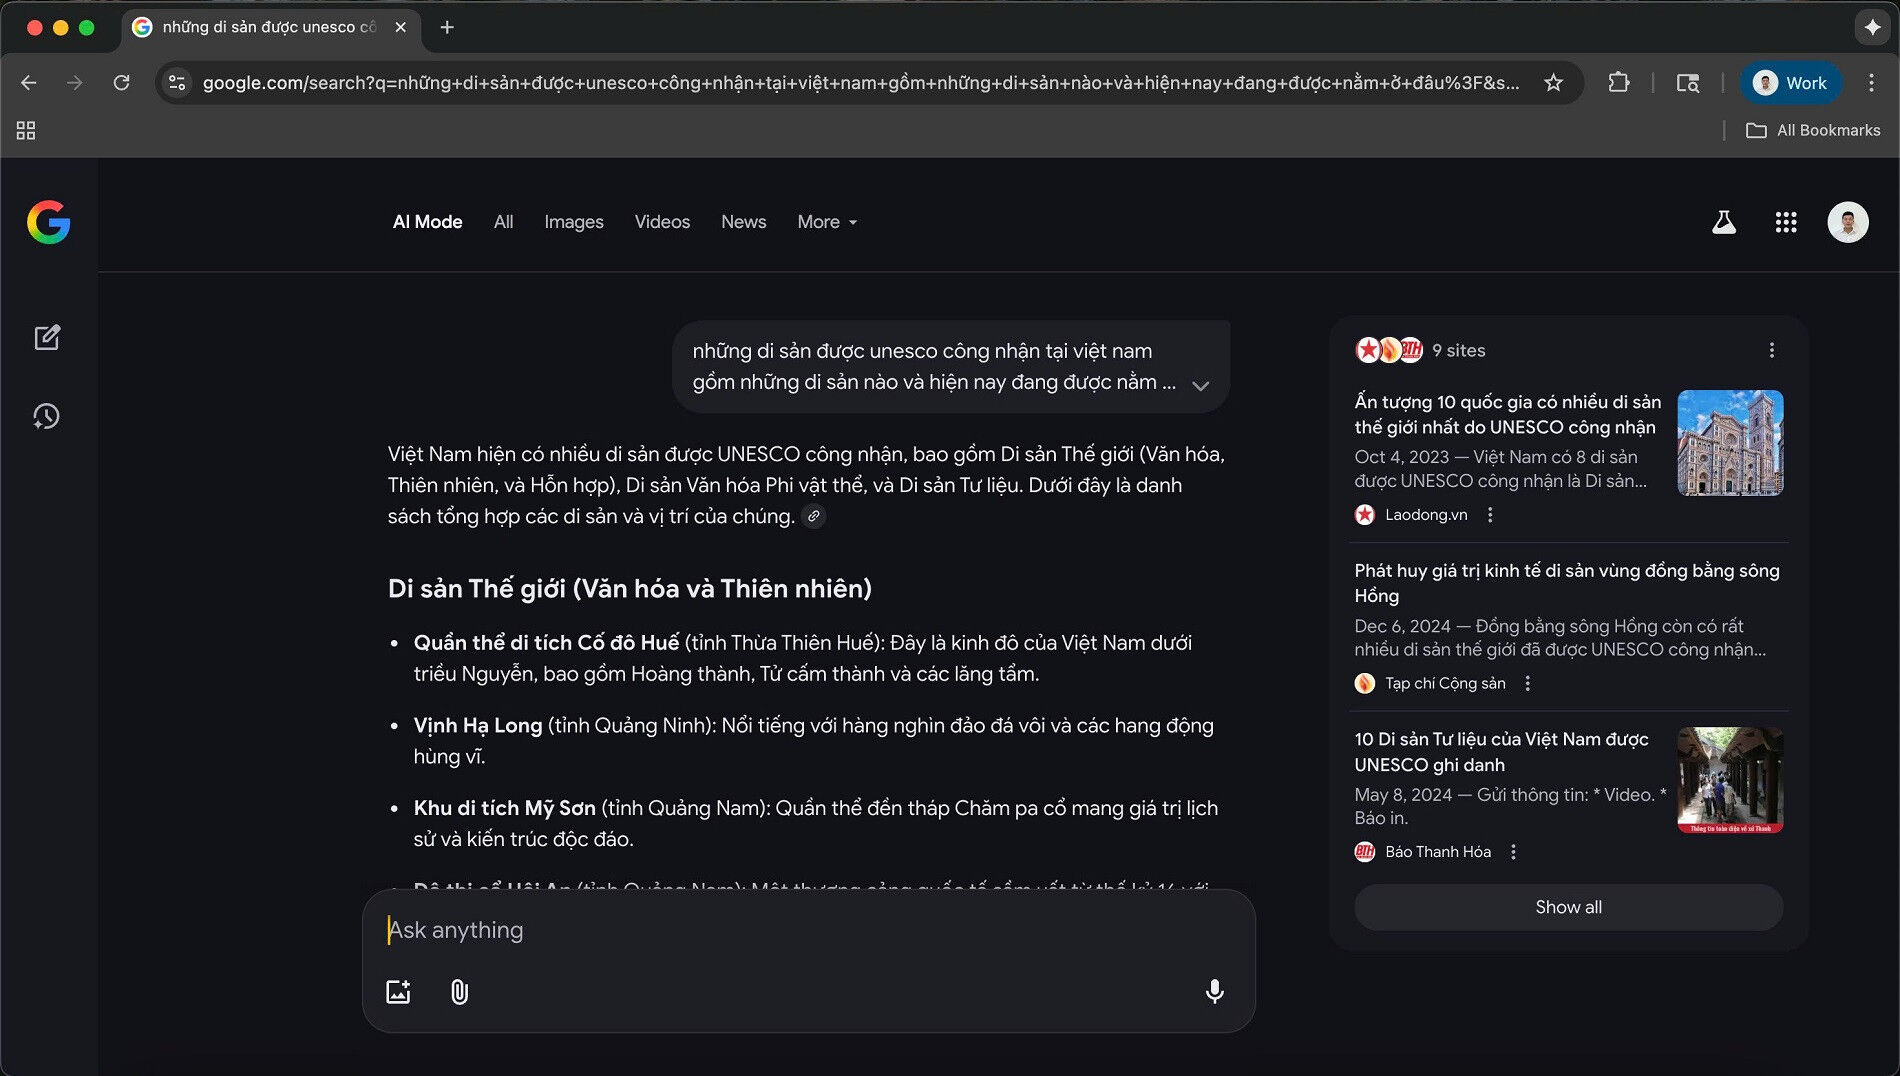Open the Google apps grid

tap(1787, 222)
